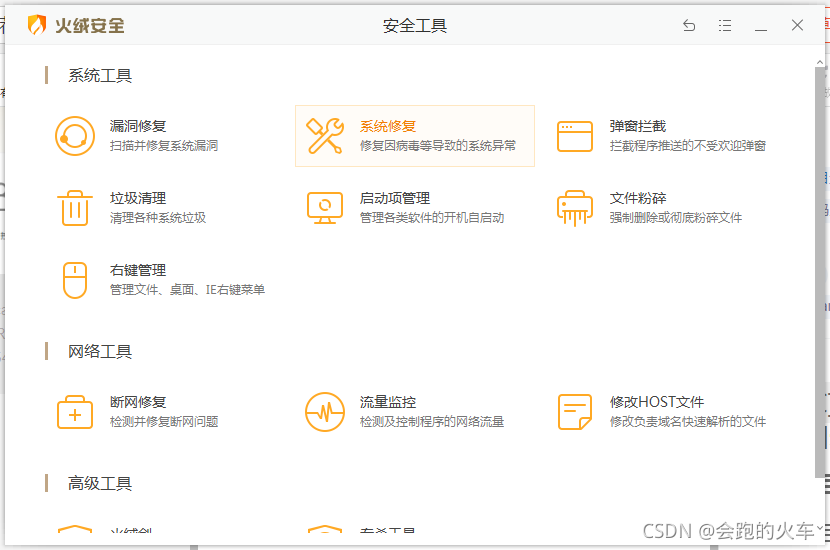
Task: Click description 拦截程序推送的不受欢迎弹窗
Action: click(x=688, y=146)
